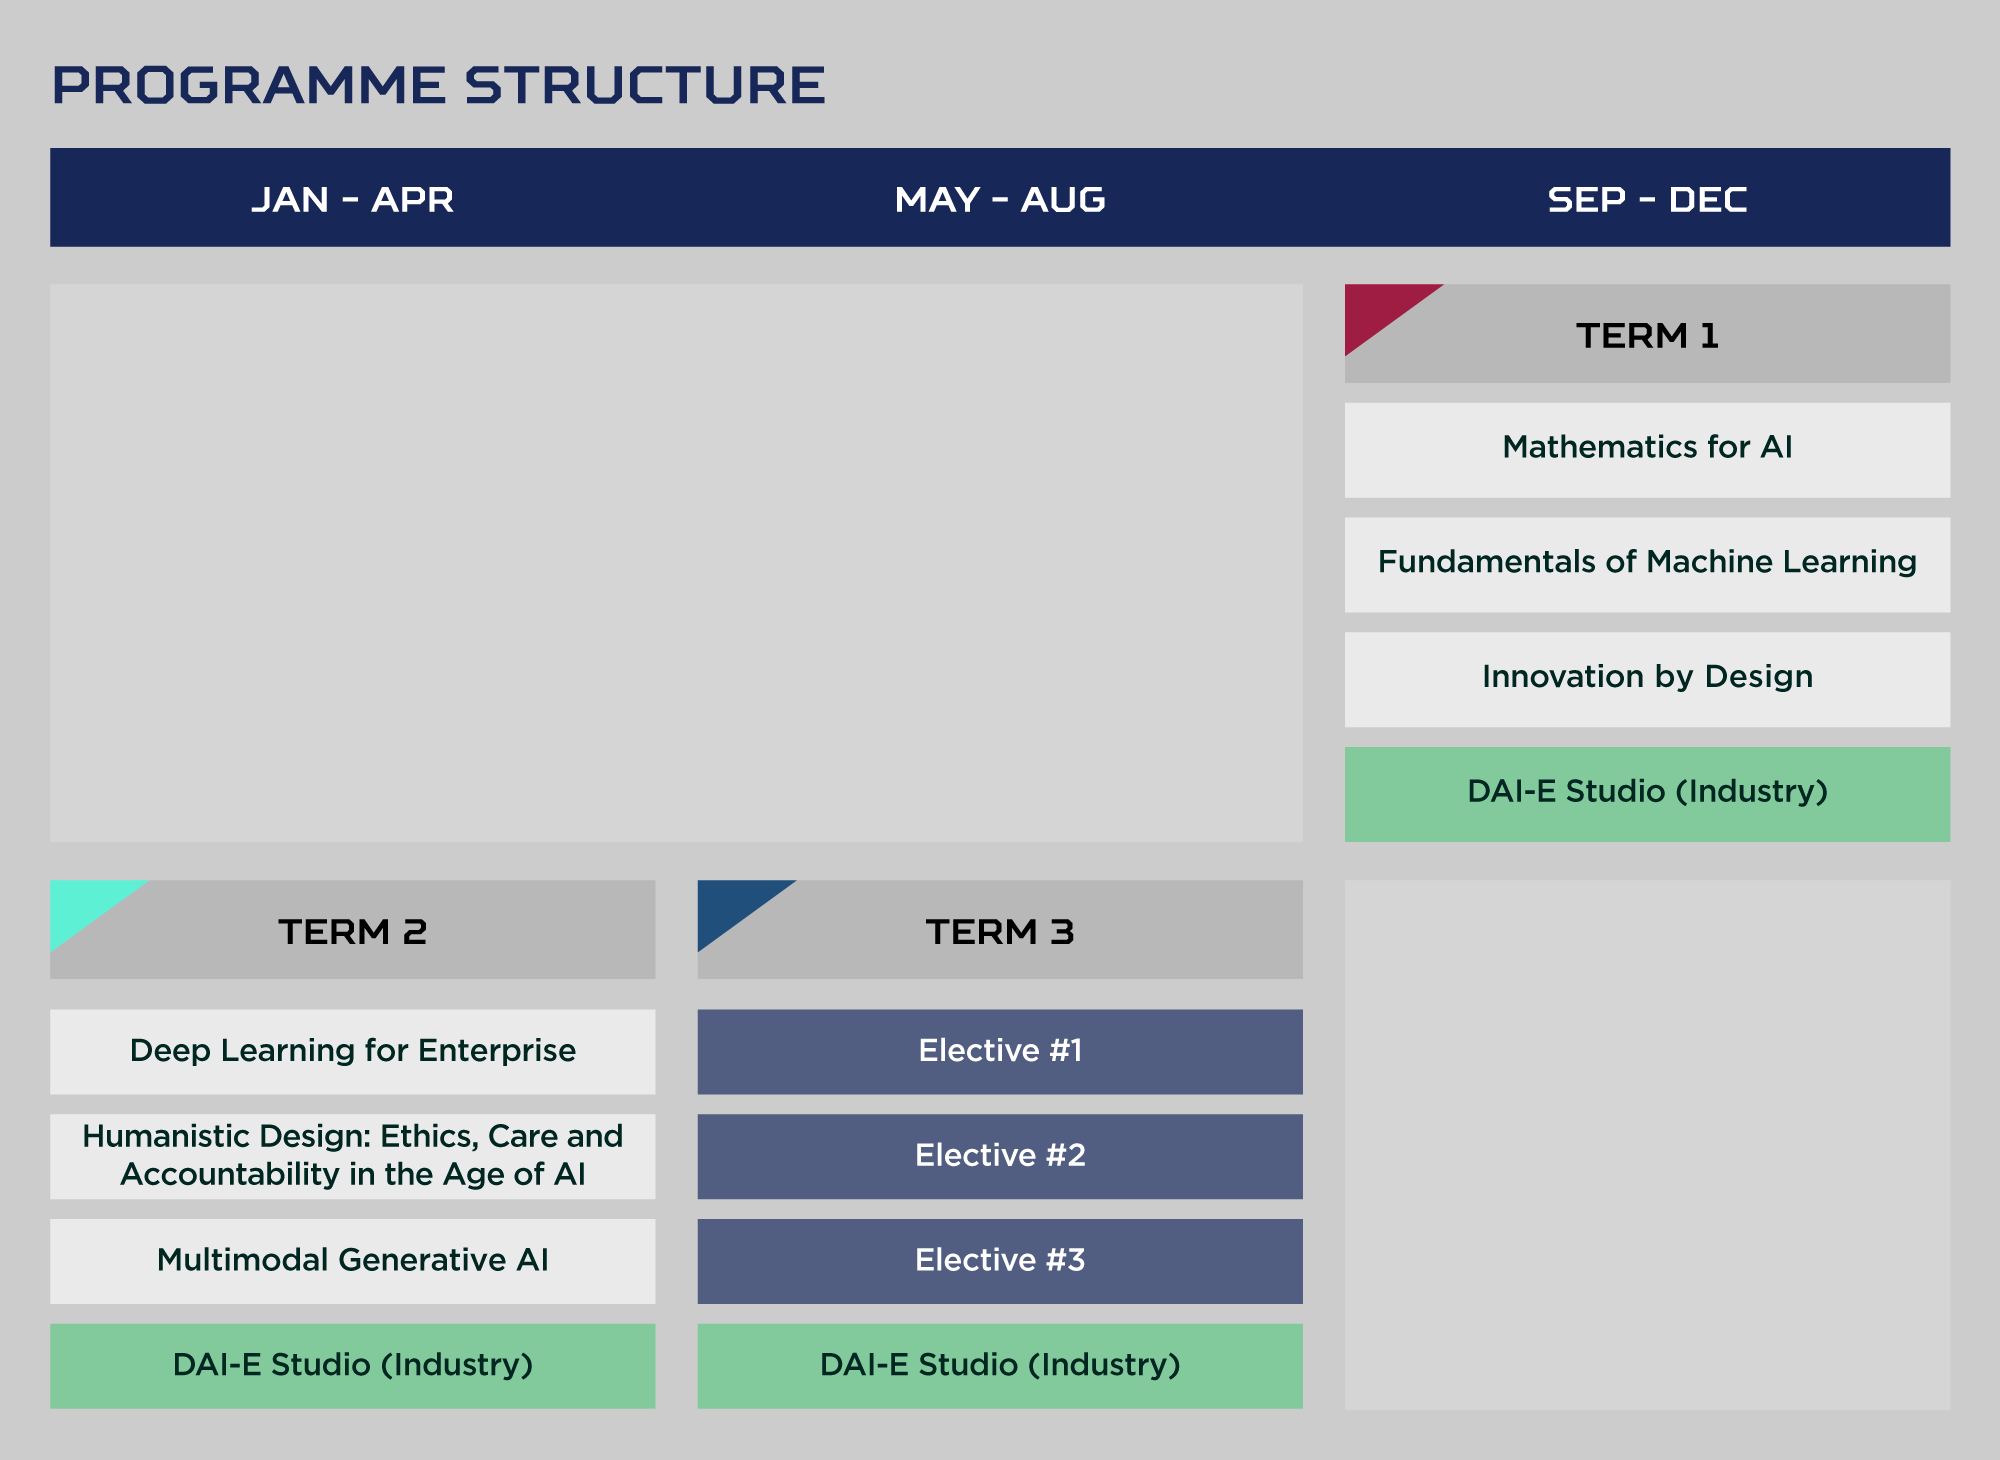Click DAI-E Studio (Industry) under Term 1

[1647, 794]
